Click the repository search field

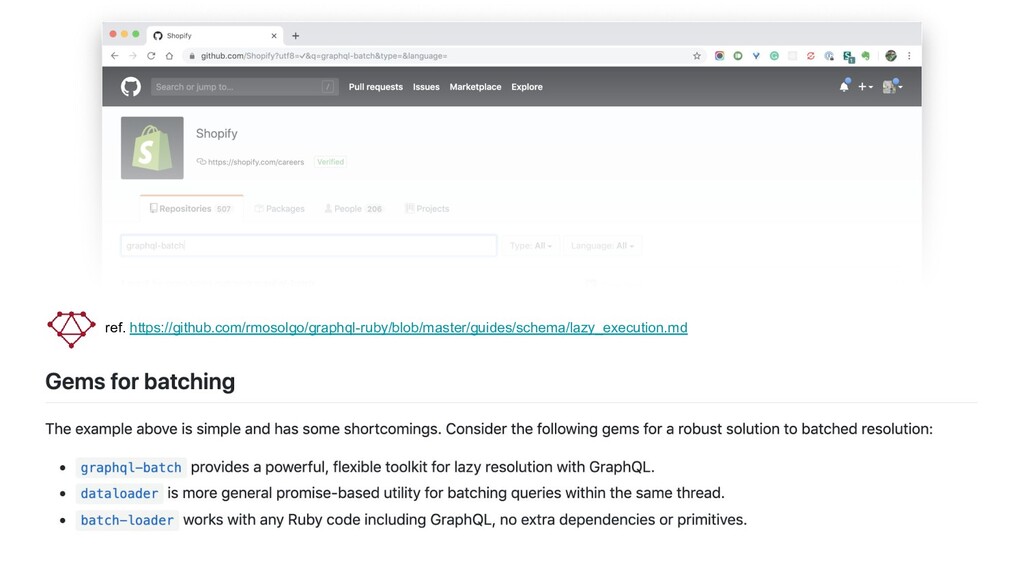tap(308, 246)
